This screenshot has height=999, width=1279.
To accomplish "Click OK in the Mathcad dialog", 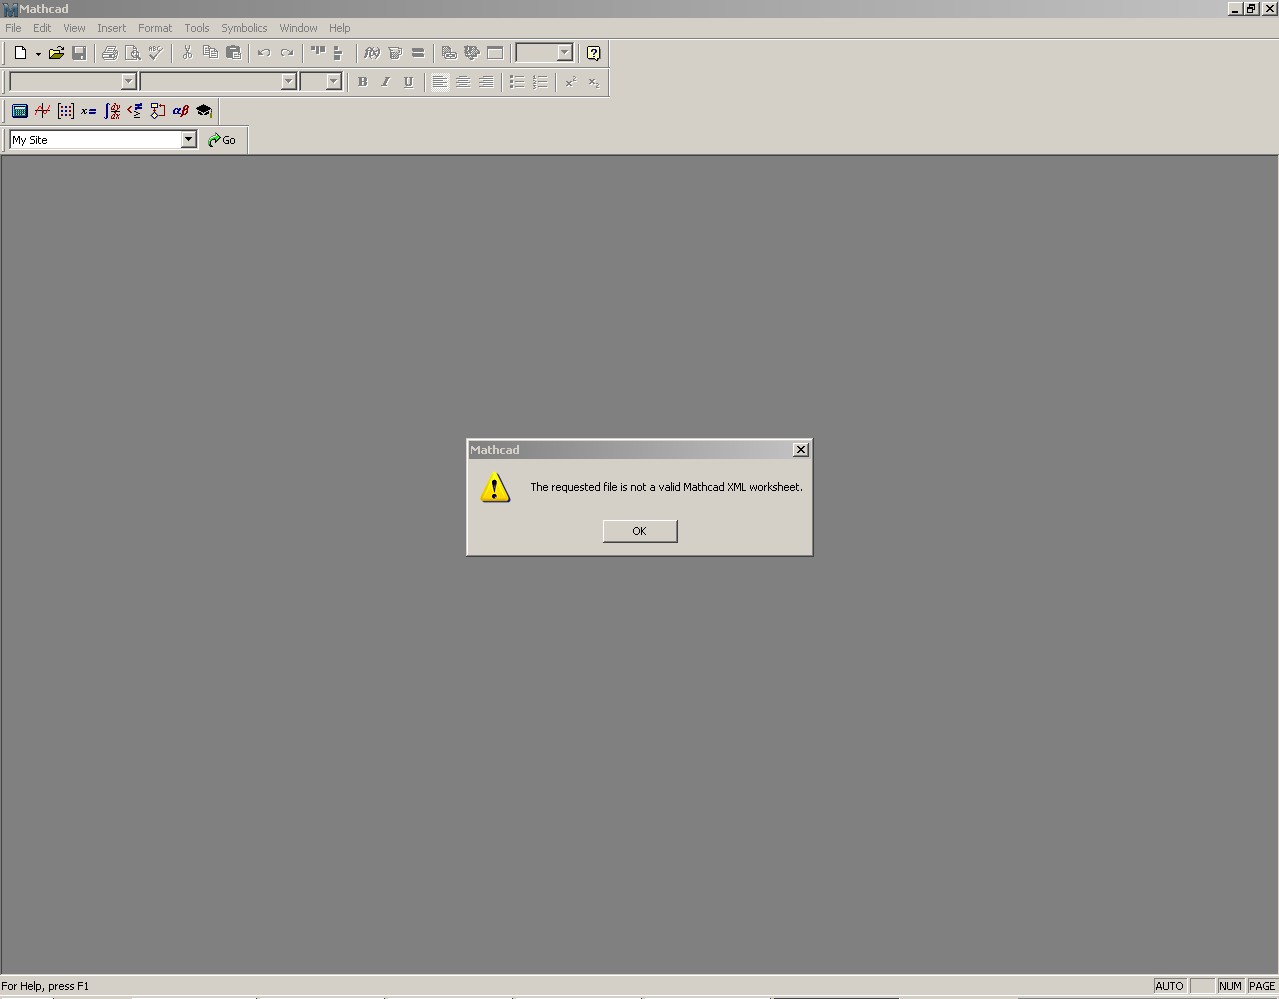I will [640, 531].
